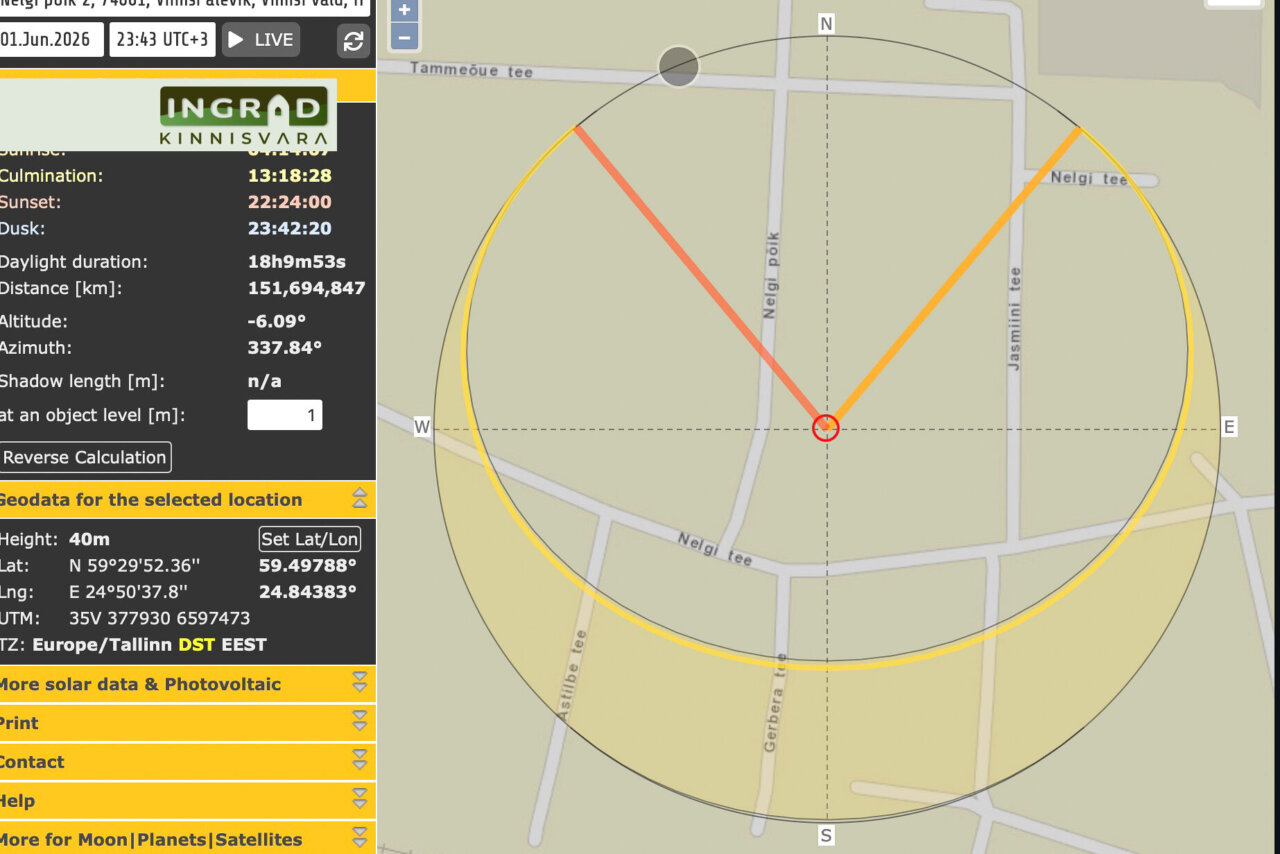
Task: Click the red location marker circle
Action: click(x=826, y=428)
